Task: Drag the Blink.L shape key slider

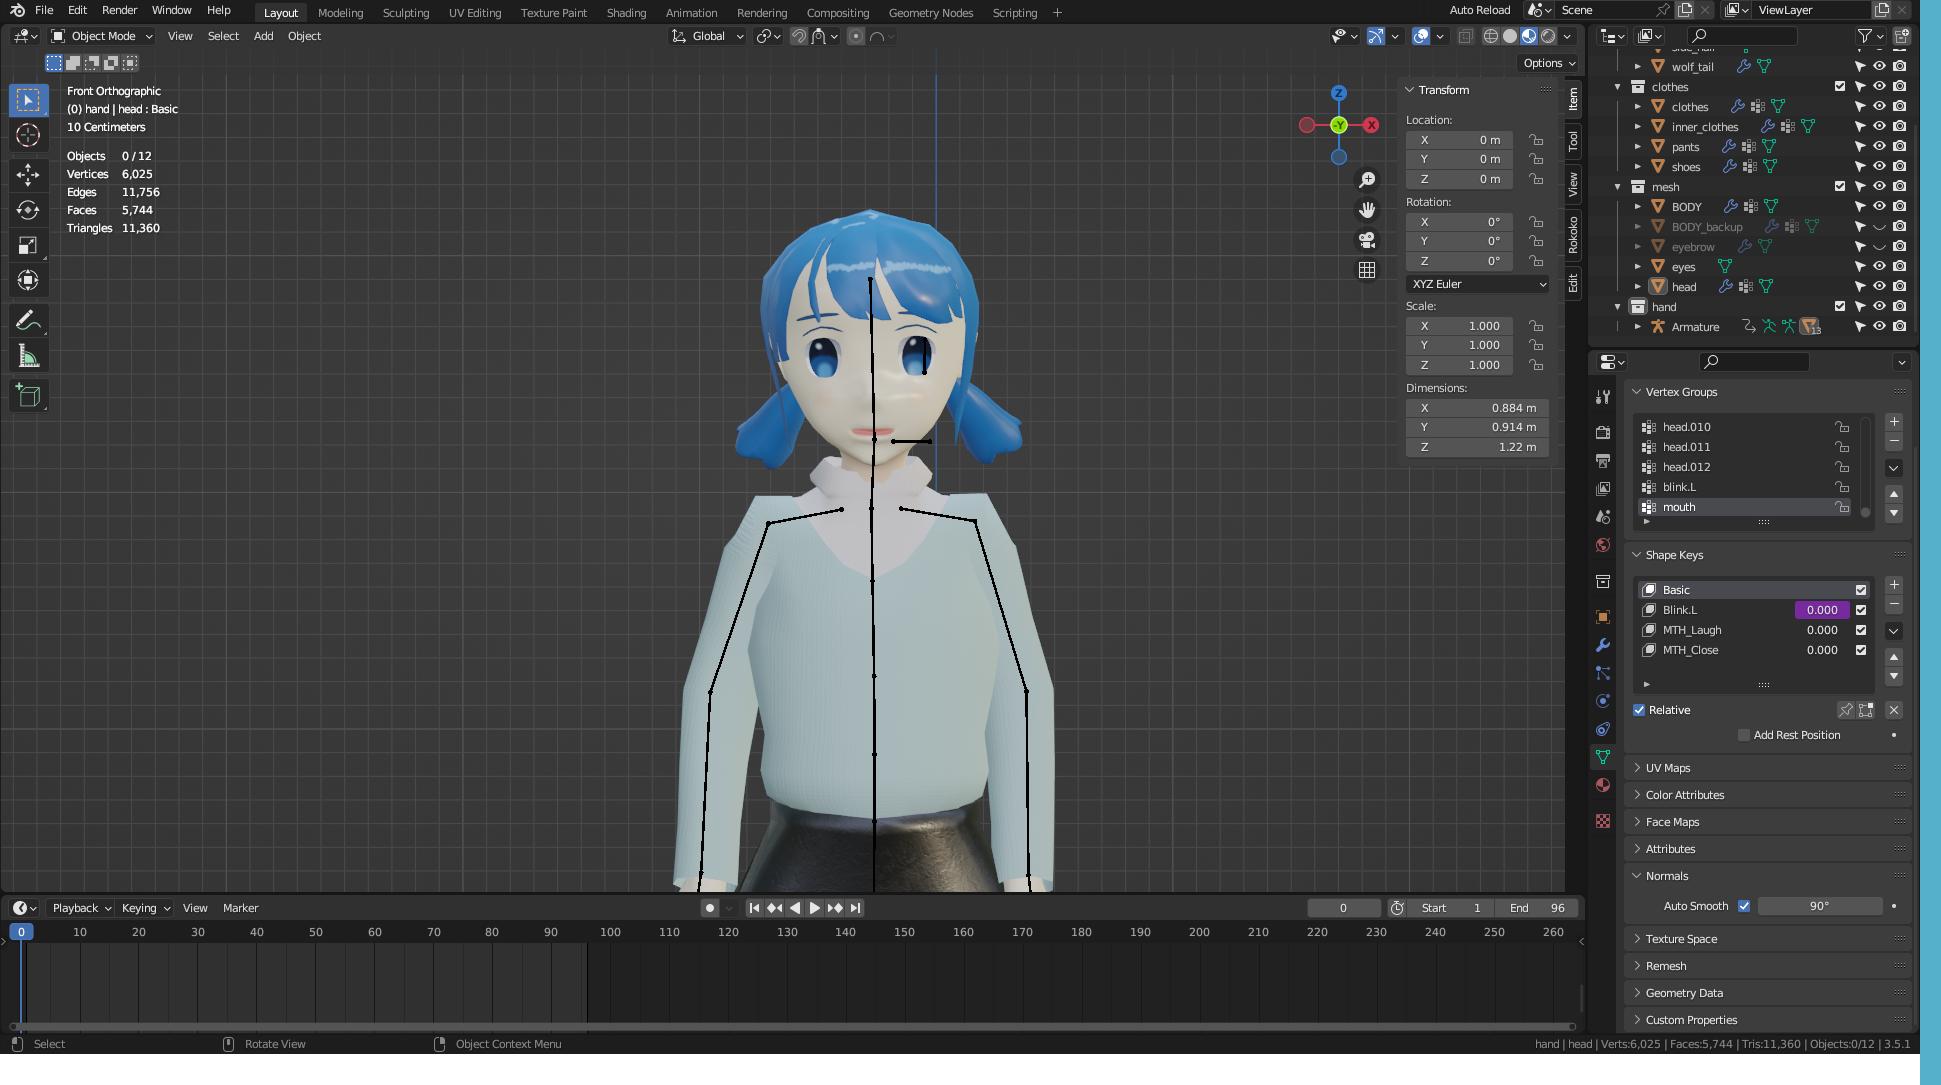Action: [1821, 609]
